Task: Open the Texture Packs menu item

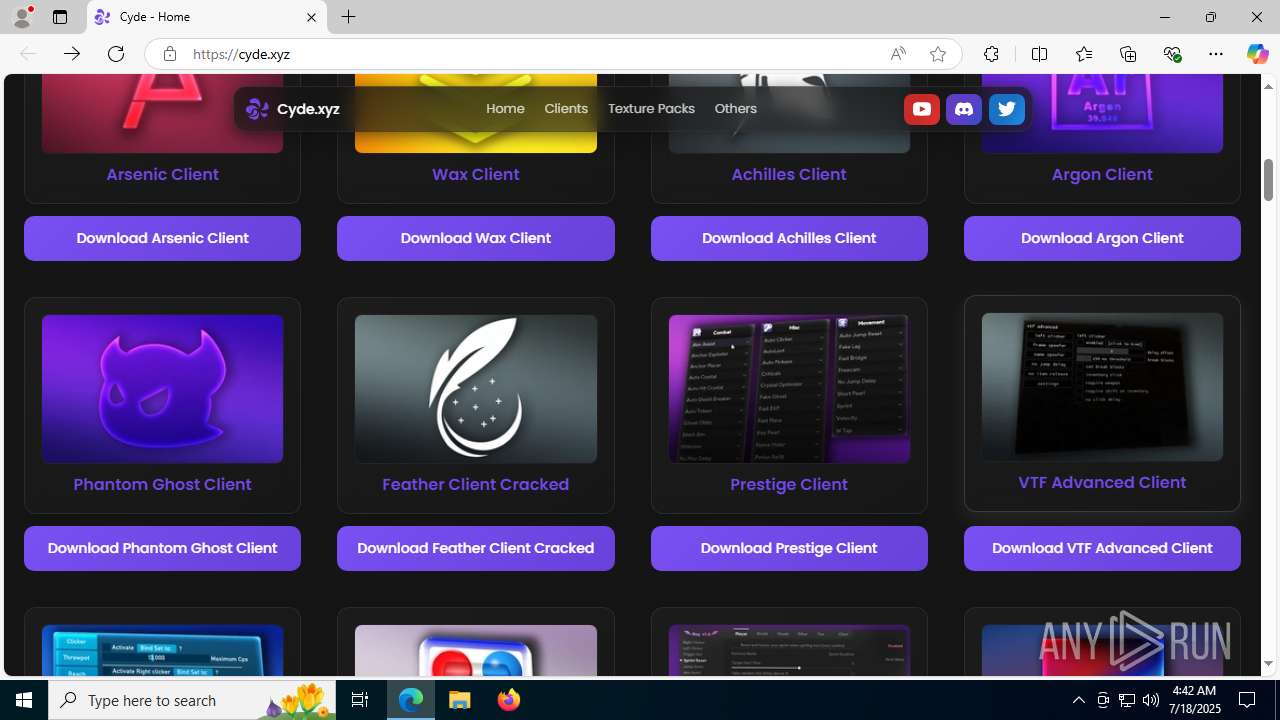Action: pyautogui.click(x=651, y=109)
